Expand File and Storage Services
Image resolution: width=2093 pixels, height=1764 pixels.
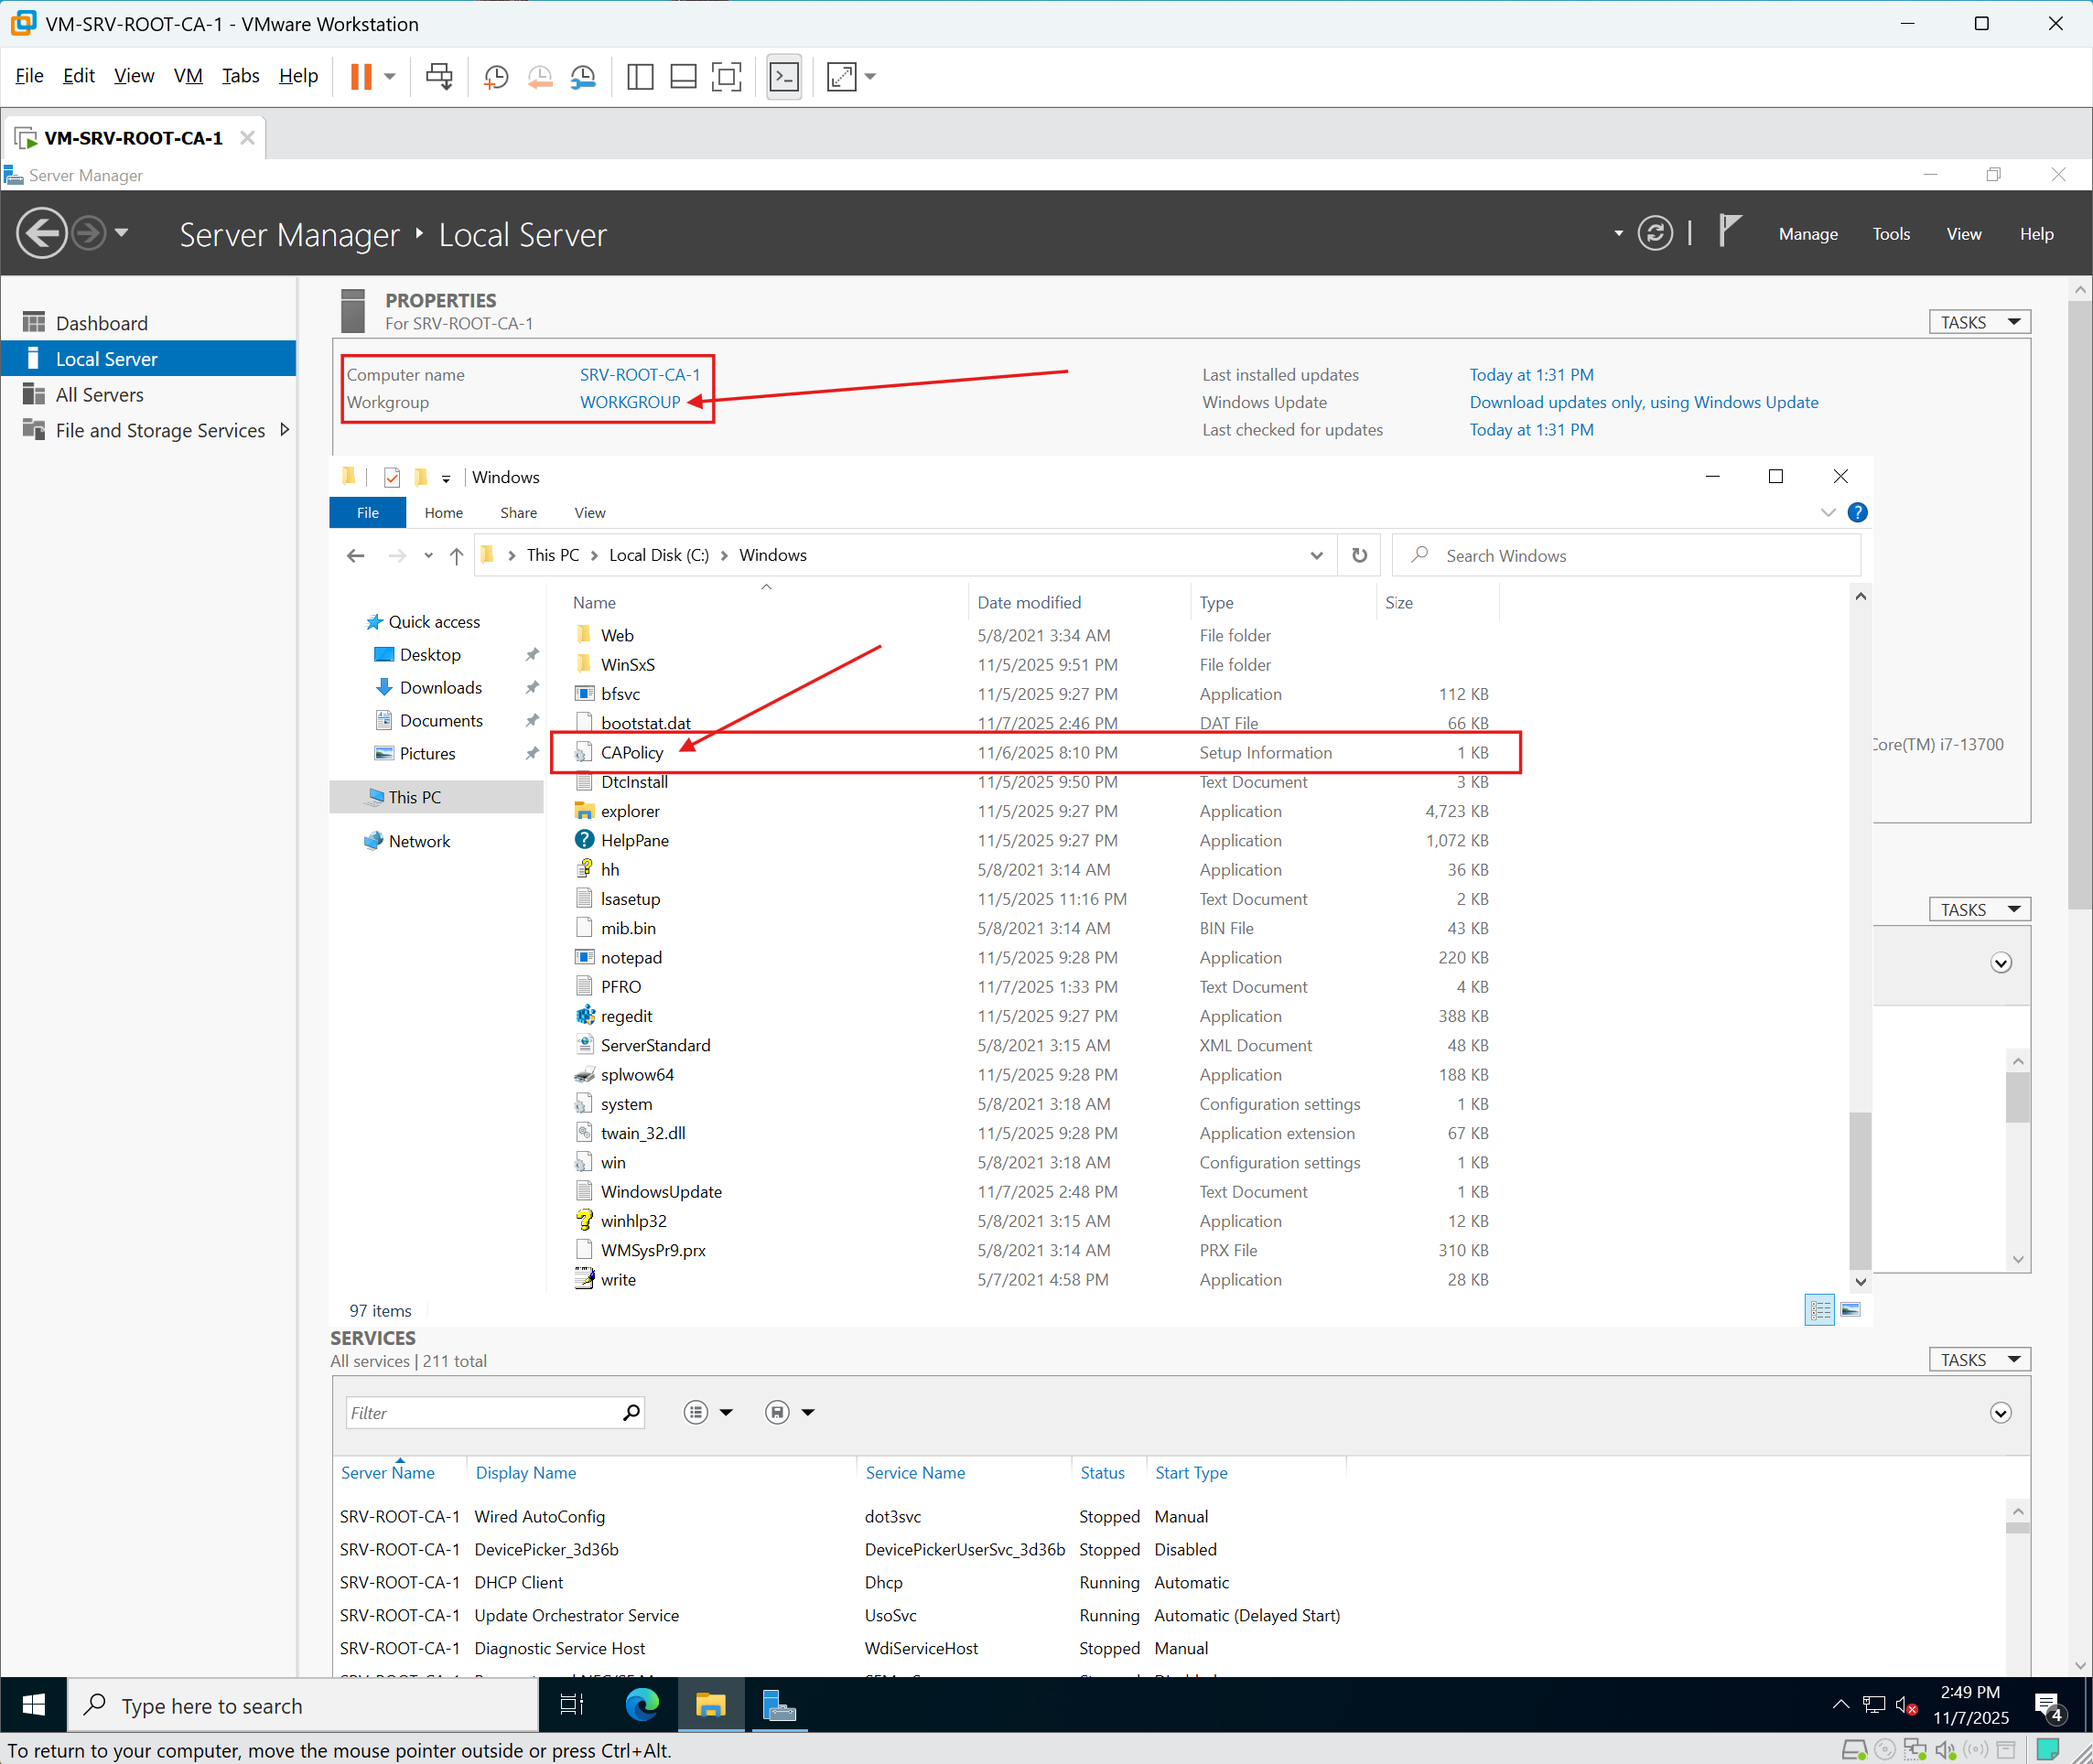[x=286, y=429]
